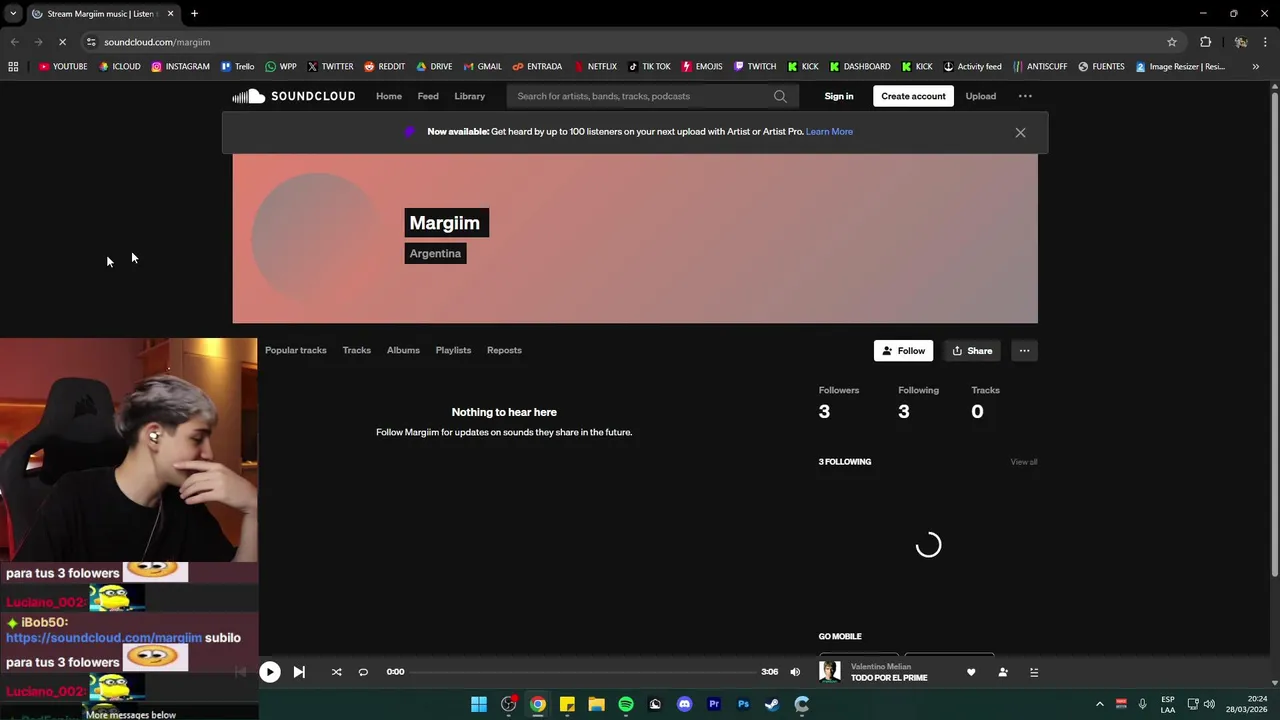Switch to the Reposts tab
The height and width of the screenshot is (720, 1280).
[x=504, y=350]
